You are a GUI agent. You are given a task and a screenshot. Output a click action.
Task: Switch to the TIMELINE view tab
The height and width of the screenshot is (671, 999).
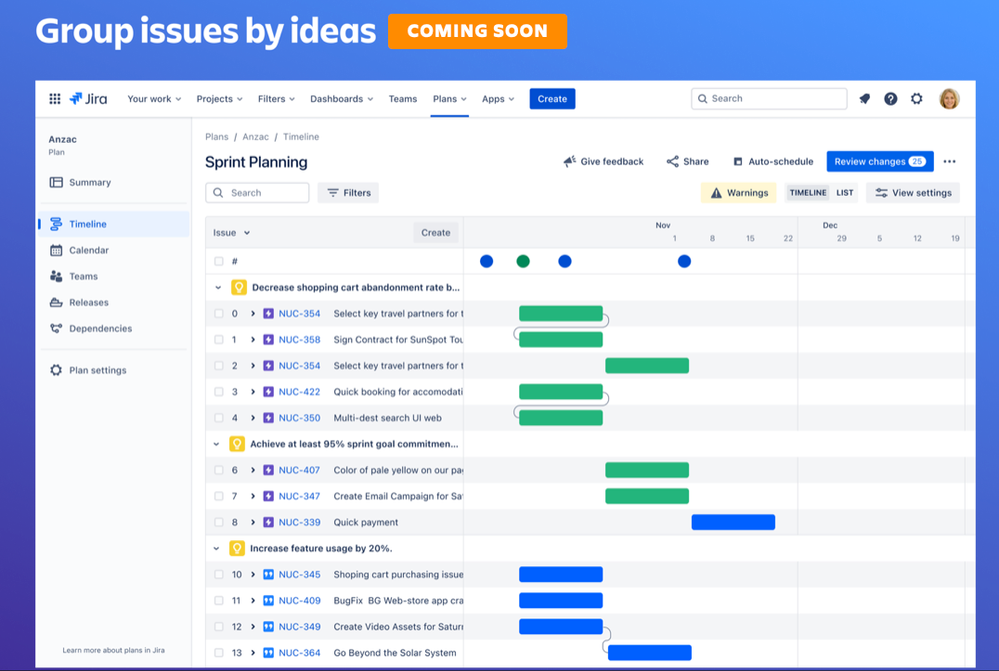(x=808, y=193)
